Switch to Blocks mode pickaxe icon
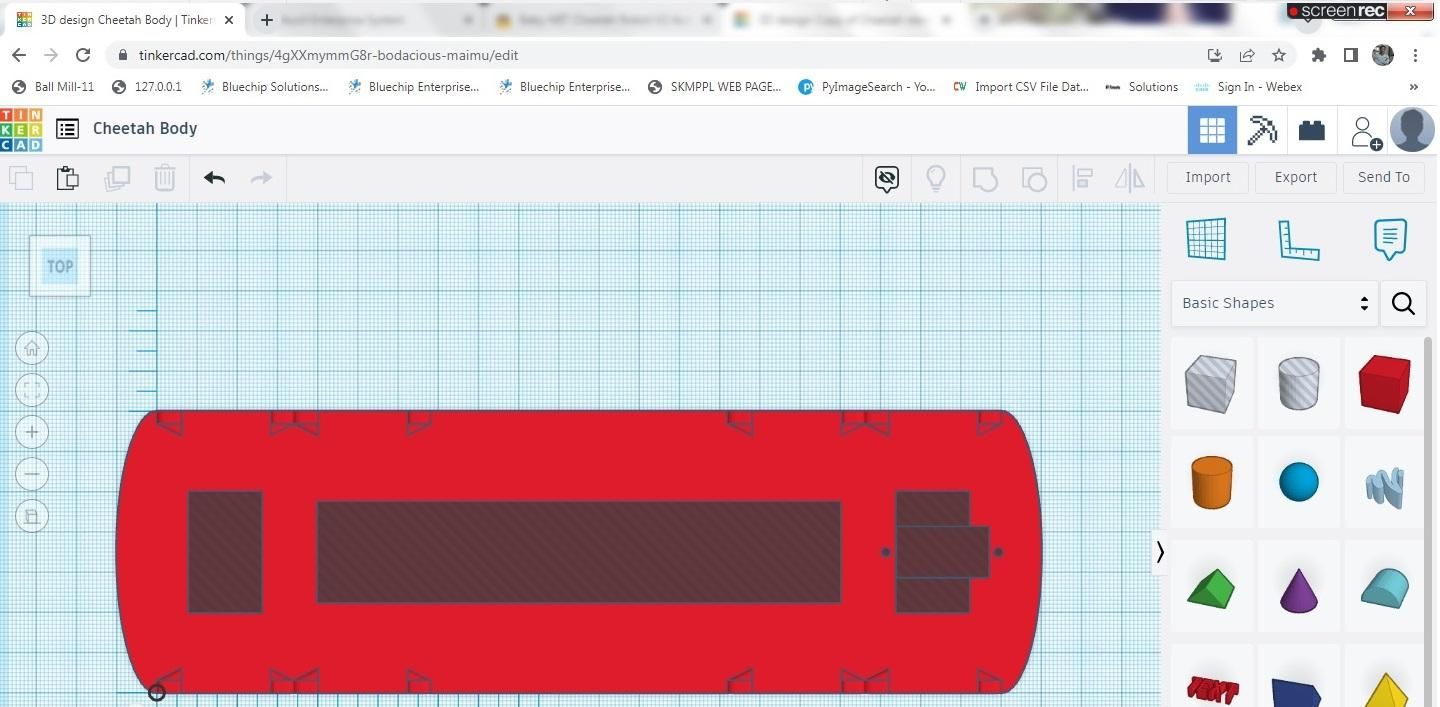 1262,130
